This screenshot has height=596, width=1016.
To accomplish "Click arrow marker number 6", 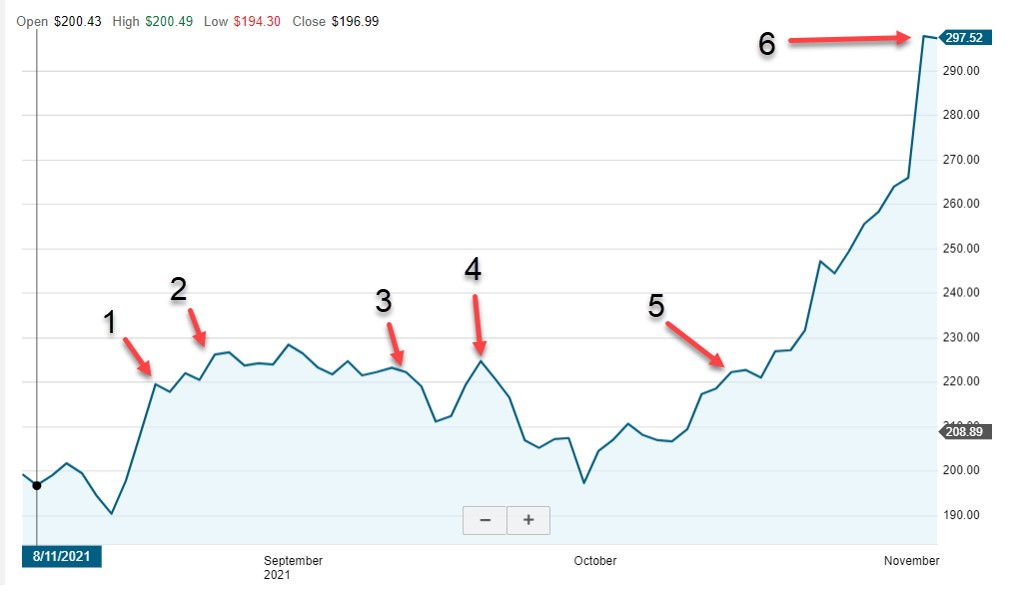I will 850,40.
